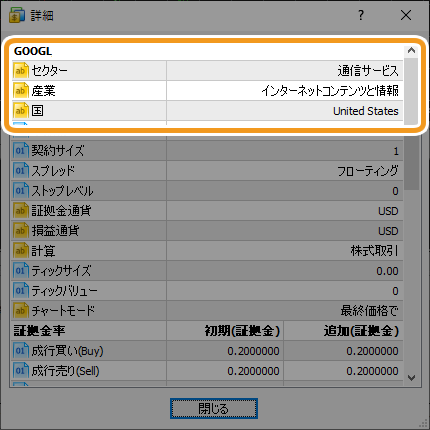
Task: Select the GOOGL symbol header
Action: point(33,51)
